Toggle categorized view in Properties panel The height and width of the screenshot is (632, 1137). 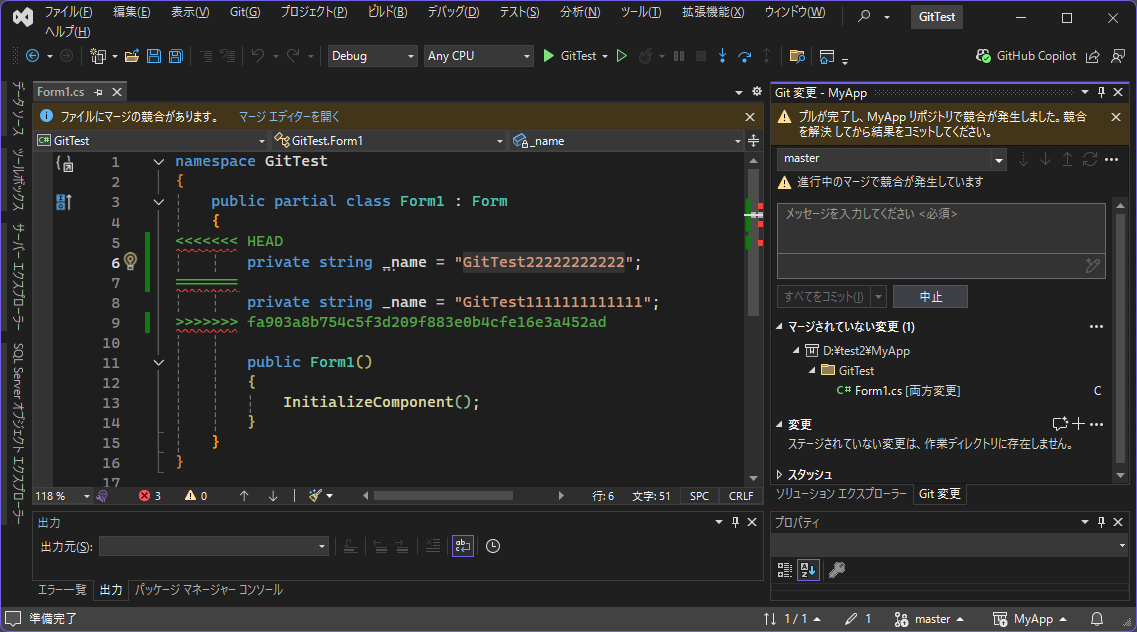pyautogui.click(x=785, y=570)
